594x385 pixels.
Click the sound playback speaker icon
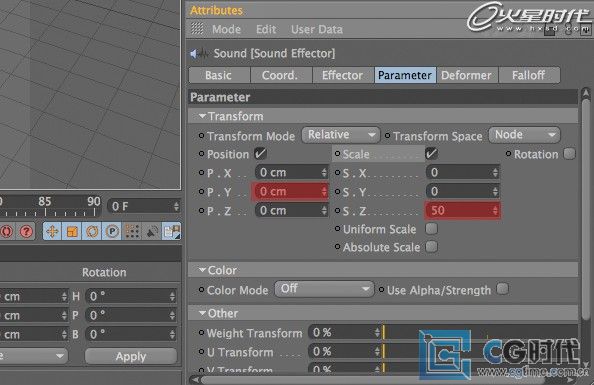point(152,231)
